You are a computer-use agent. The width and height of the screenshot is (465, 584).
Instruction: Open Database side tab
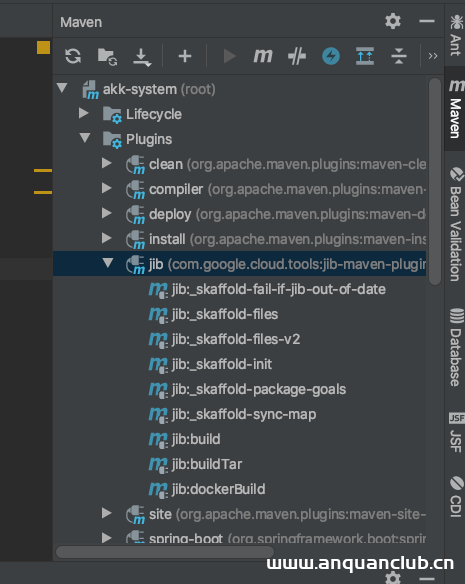[455, 347]
